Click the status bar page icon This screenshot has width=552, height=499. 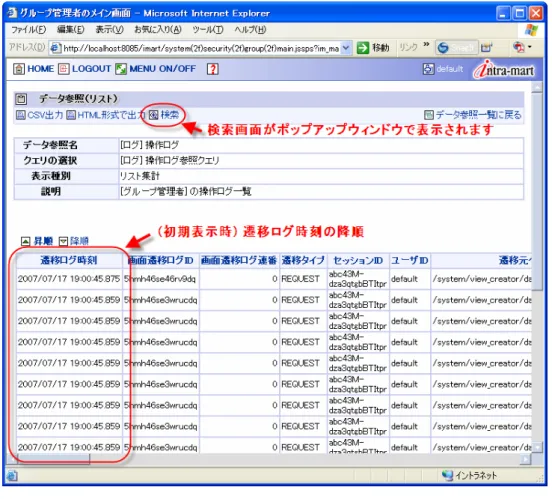(x=12, y=476)
